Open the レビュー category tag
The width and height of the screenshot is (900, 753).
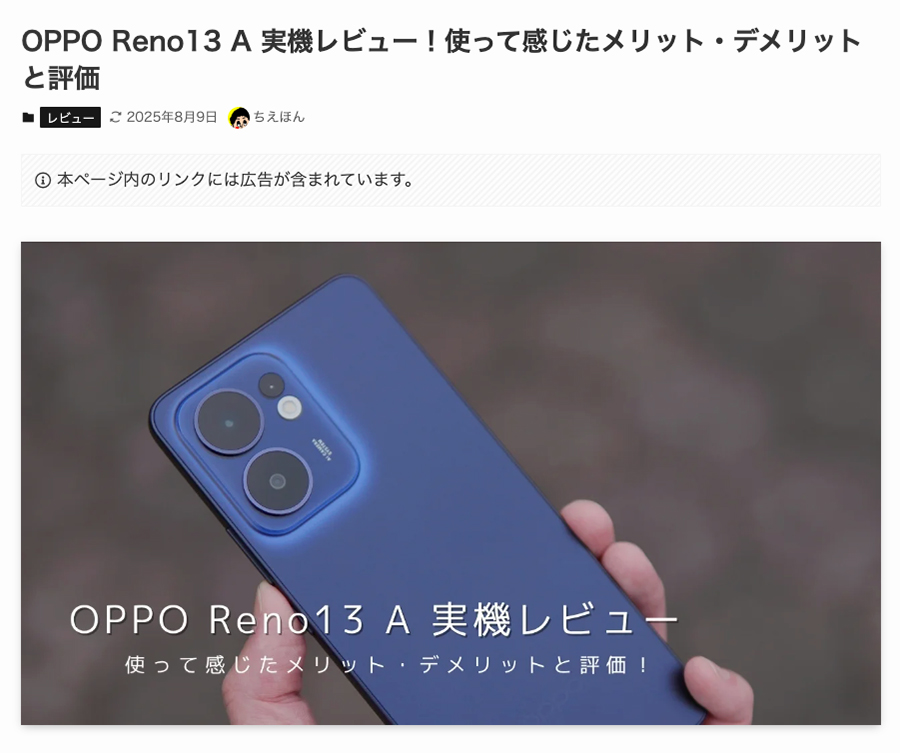70,118
